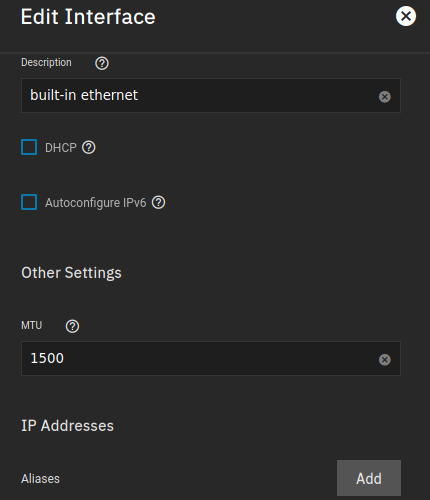Click the DHCP label text

coord(61,148)
